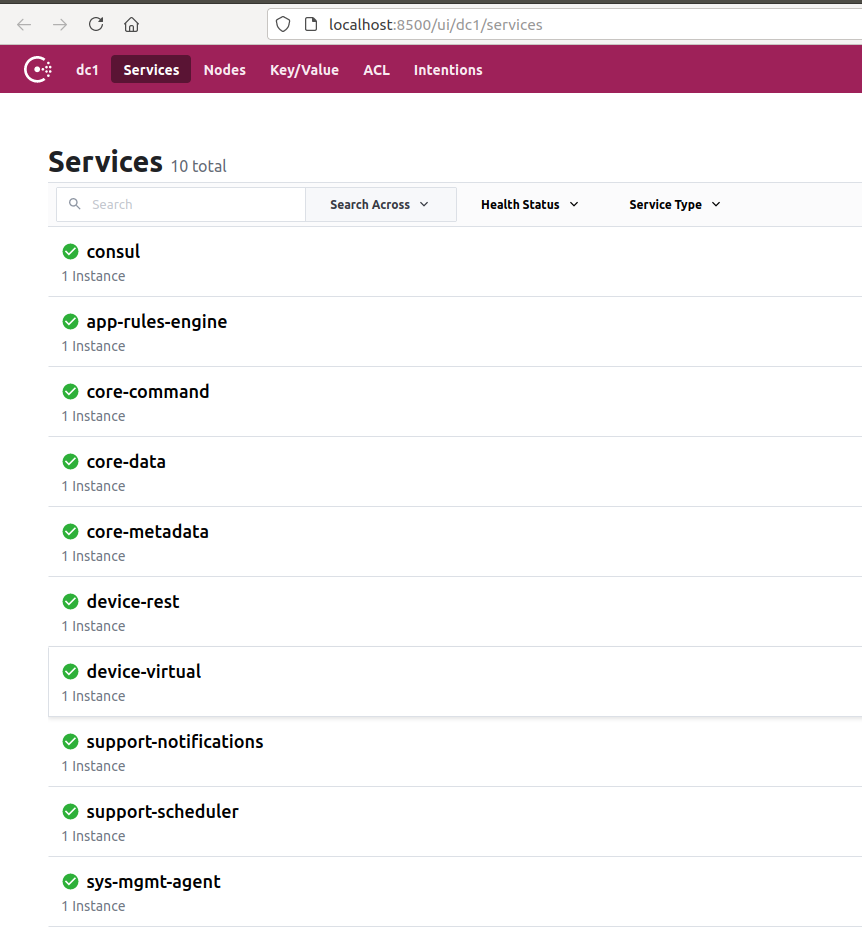Open the core-metadata service

click(148, 532)
